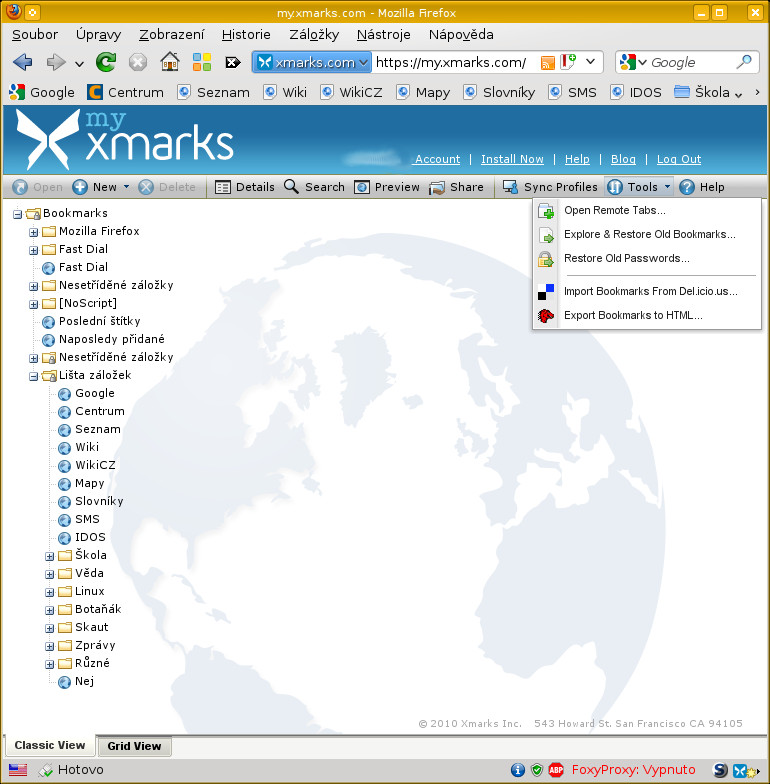The width and height of the screenshot is (770, 784).
Task: Click the Help link in the header
Action: point(577,159)
